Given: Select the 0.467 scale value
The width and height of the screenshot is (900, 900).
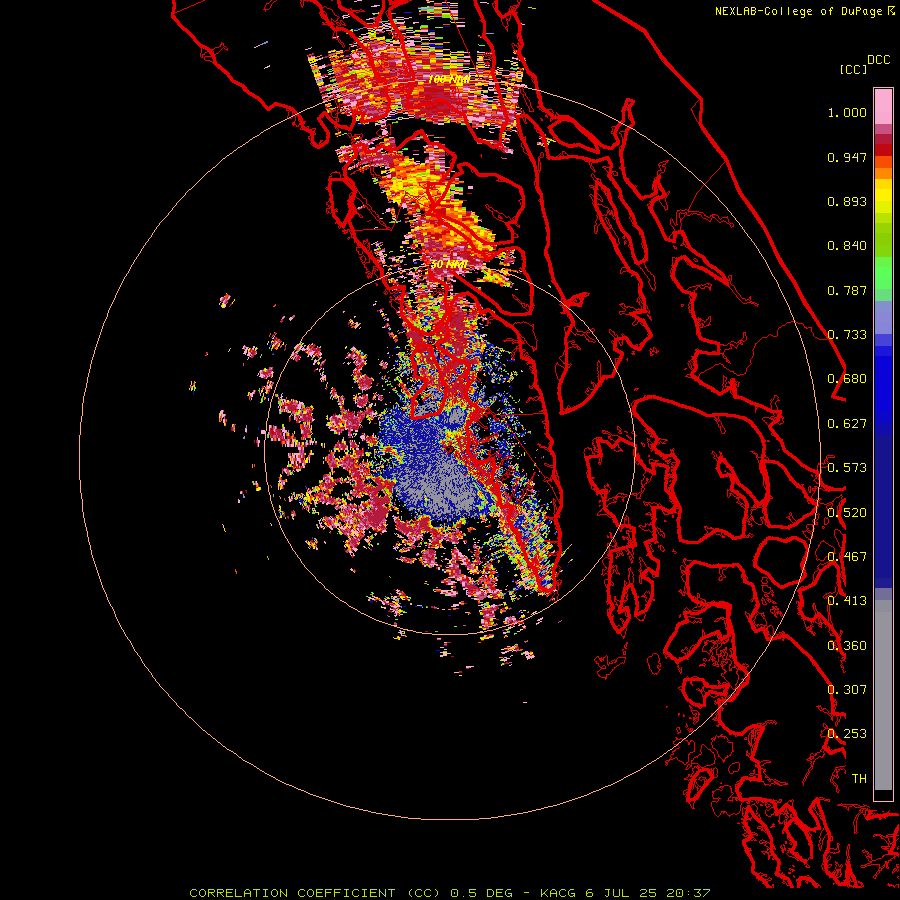Looking at the screenshot, I should click(847, 557).
